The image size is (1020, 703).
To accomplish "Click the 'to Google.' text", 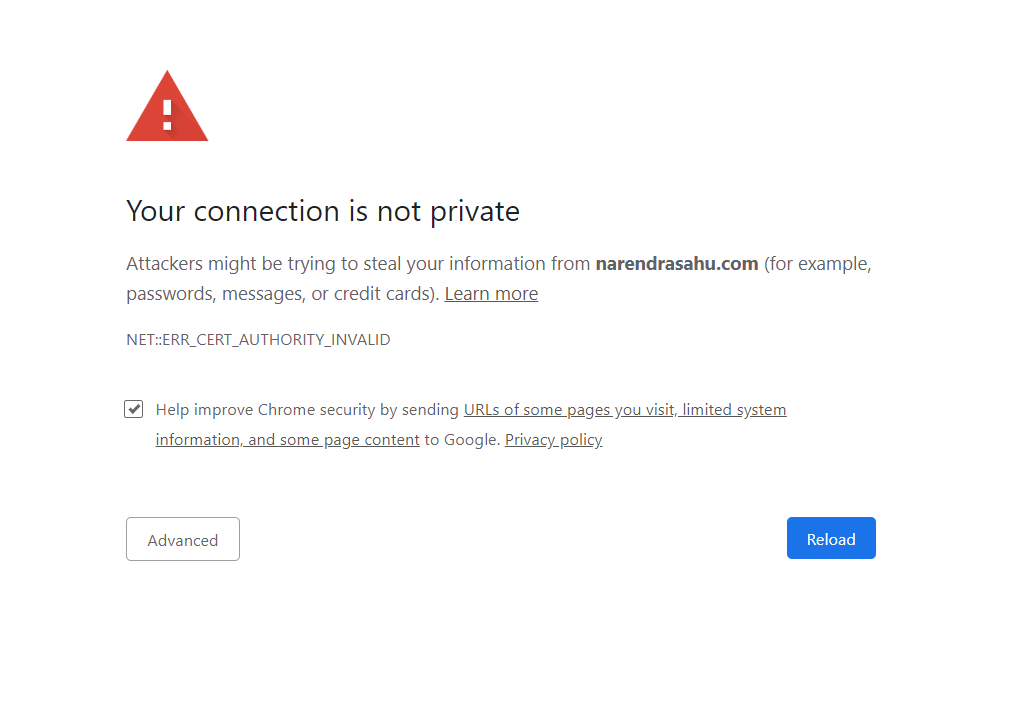I will click(462, 440).
